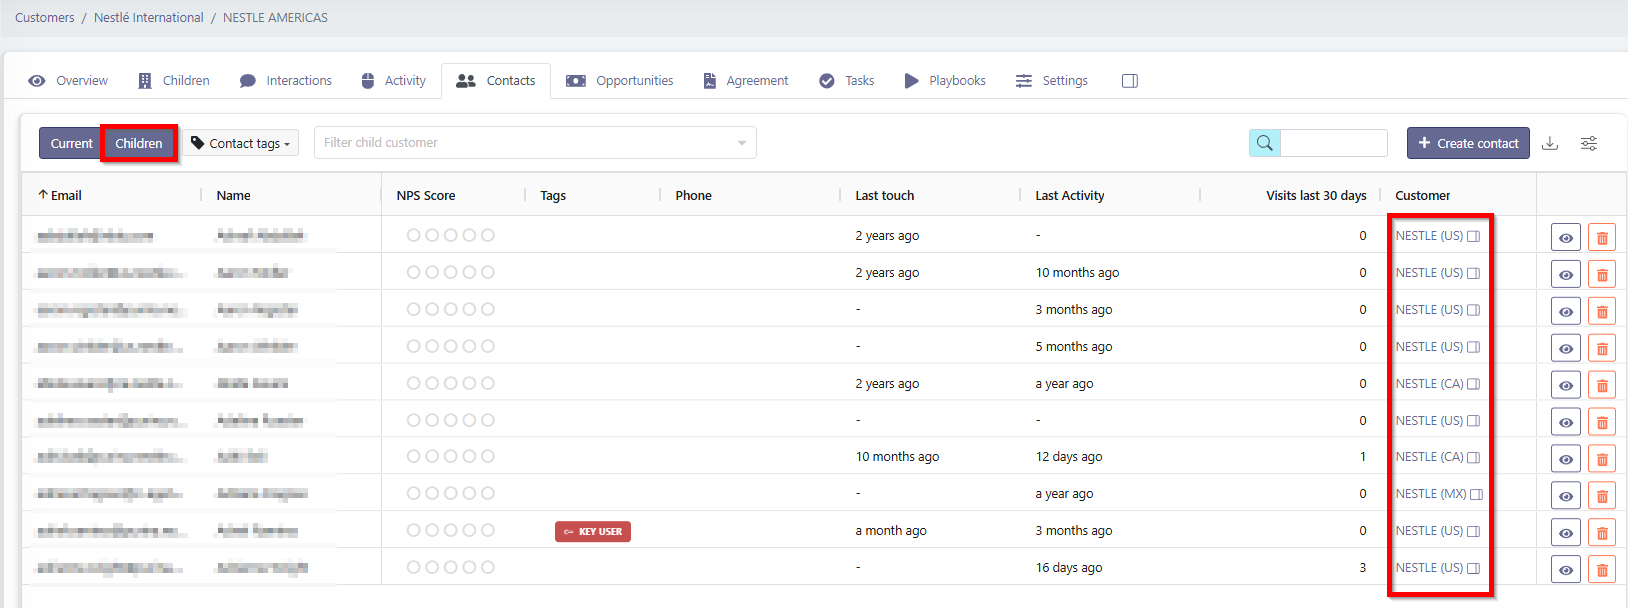Click trash icon for the KEY USER row

1601,532
